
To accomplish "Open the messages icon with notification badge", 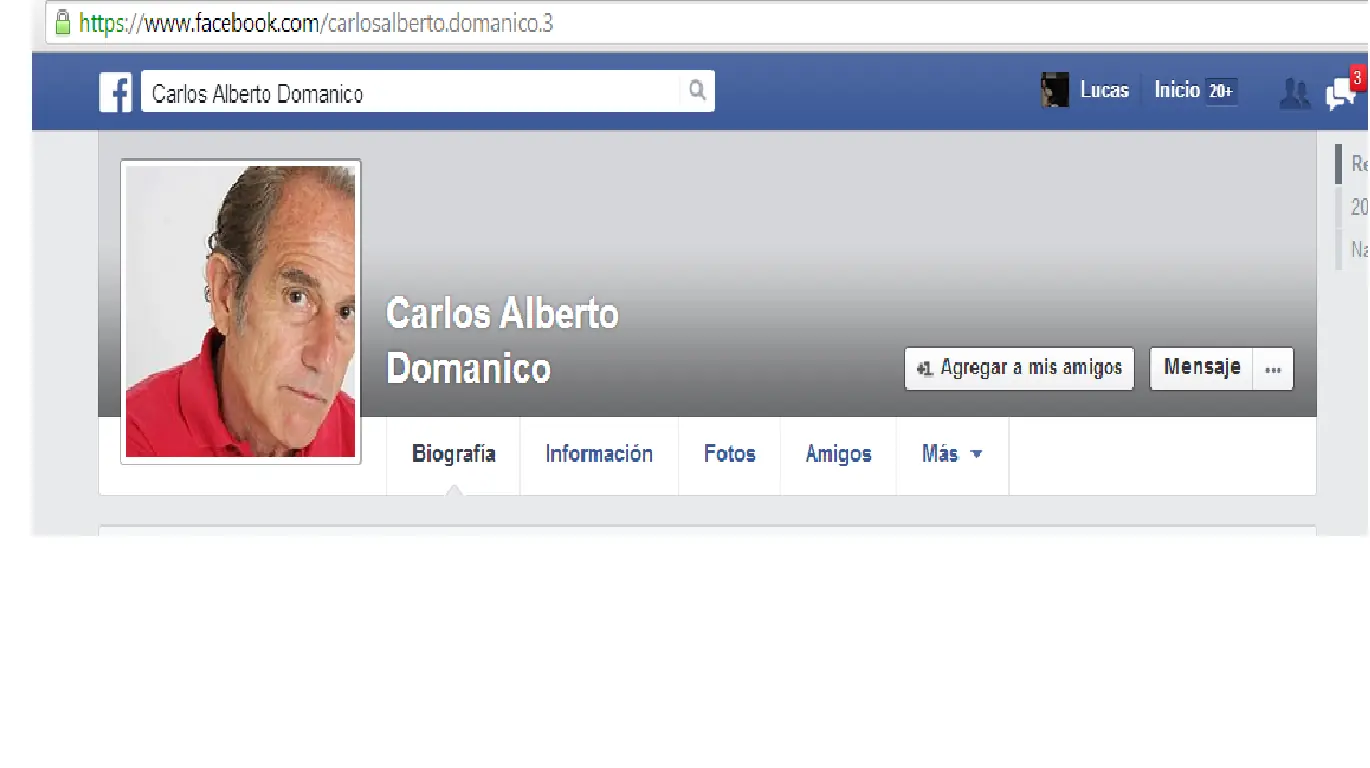I will 1343,92.
